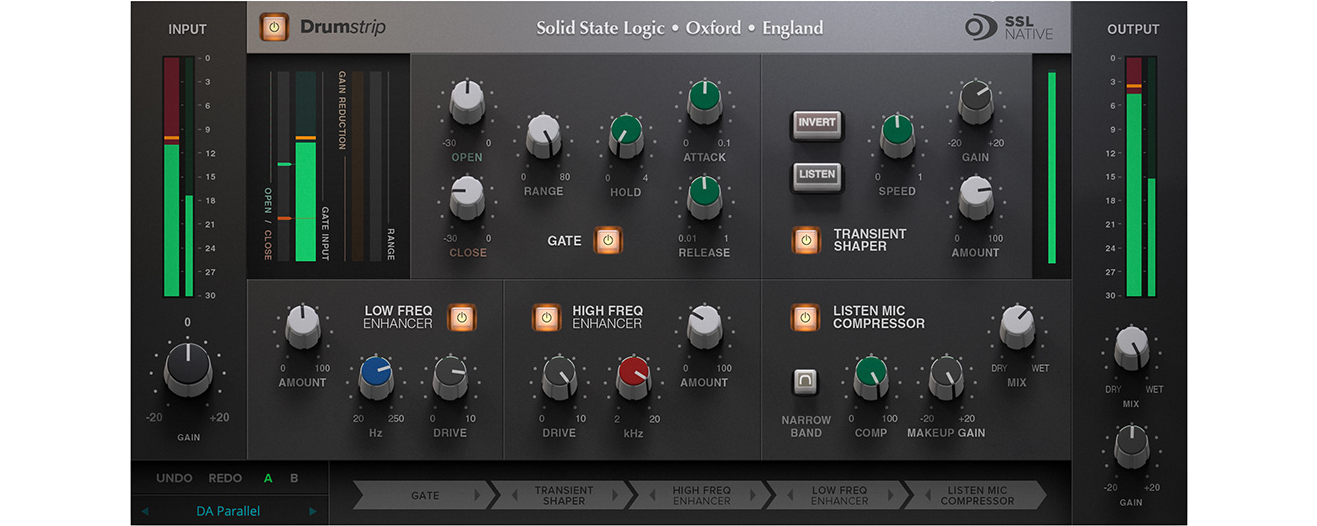
Task: Click the blue Hz frequency knob
Action: tap(377, 376)
